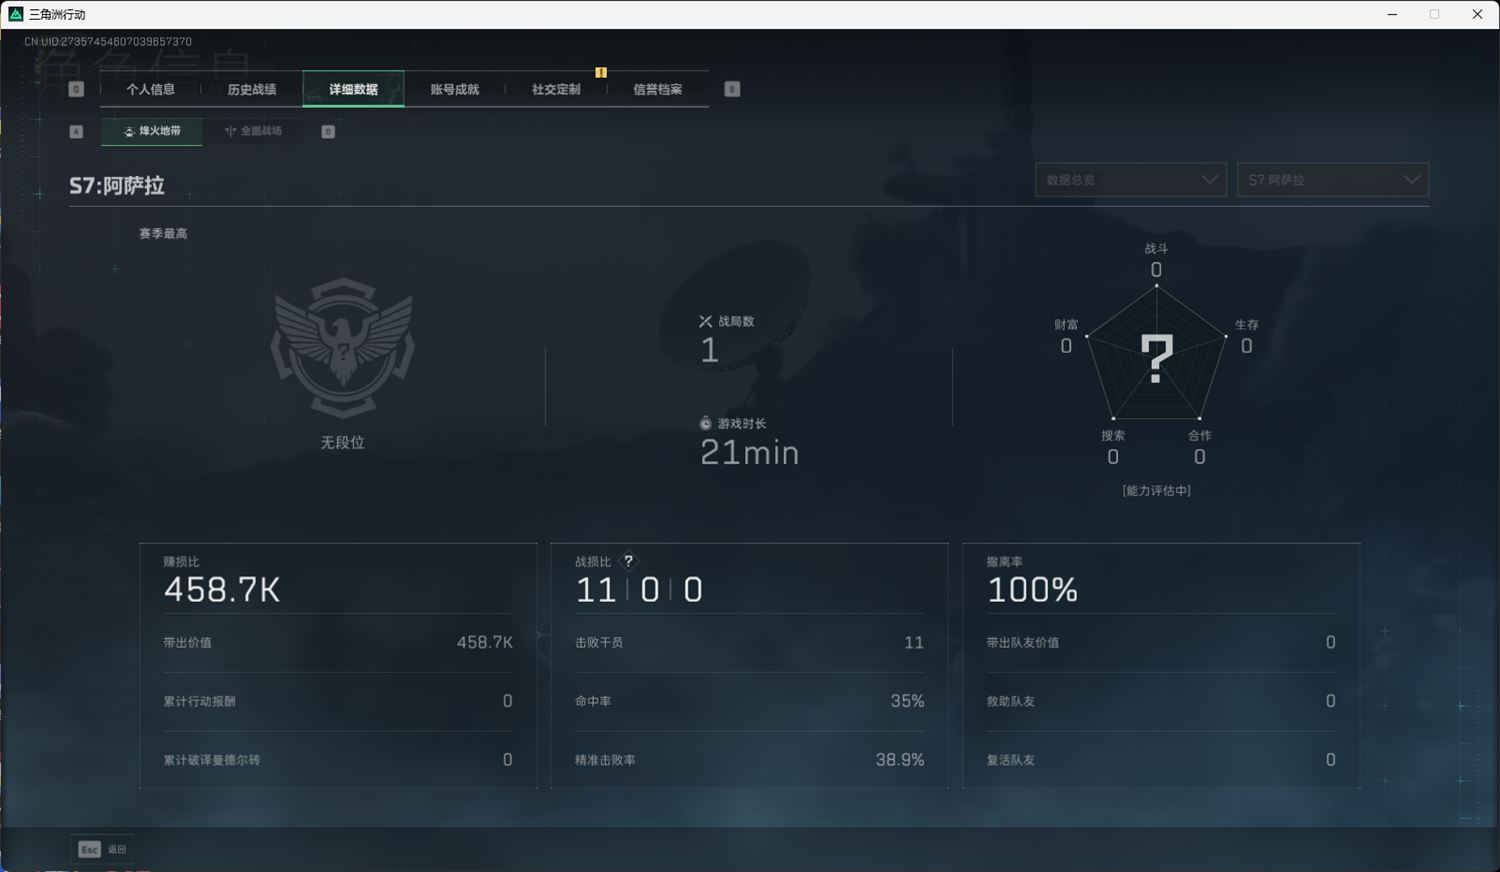The width and height of the screenshot is (1500, 872).
Task: Open the 数据总览 dropdown
Action: [1130, 180]
